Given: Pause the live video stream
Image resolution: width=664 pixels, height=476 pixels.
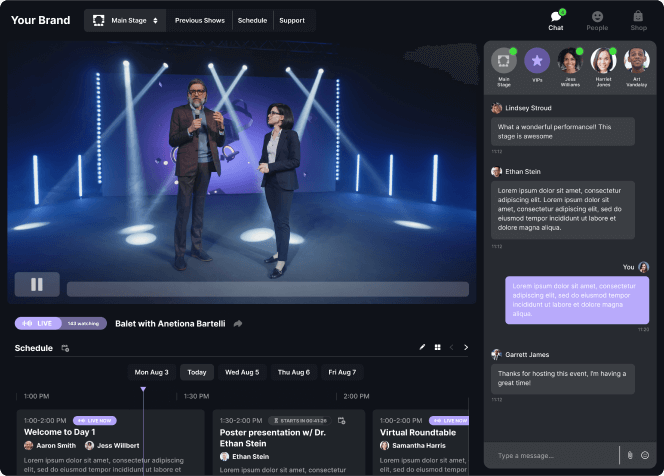Looking at the screenshot, I should tap(37, 285).
